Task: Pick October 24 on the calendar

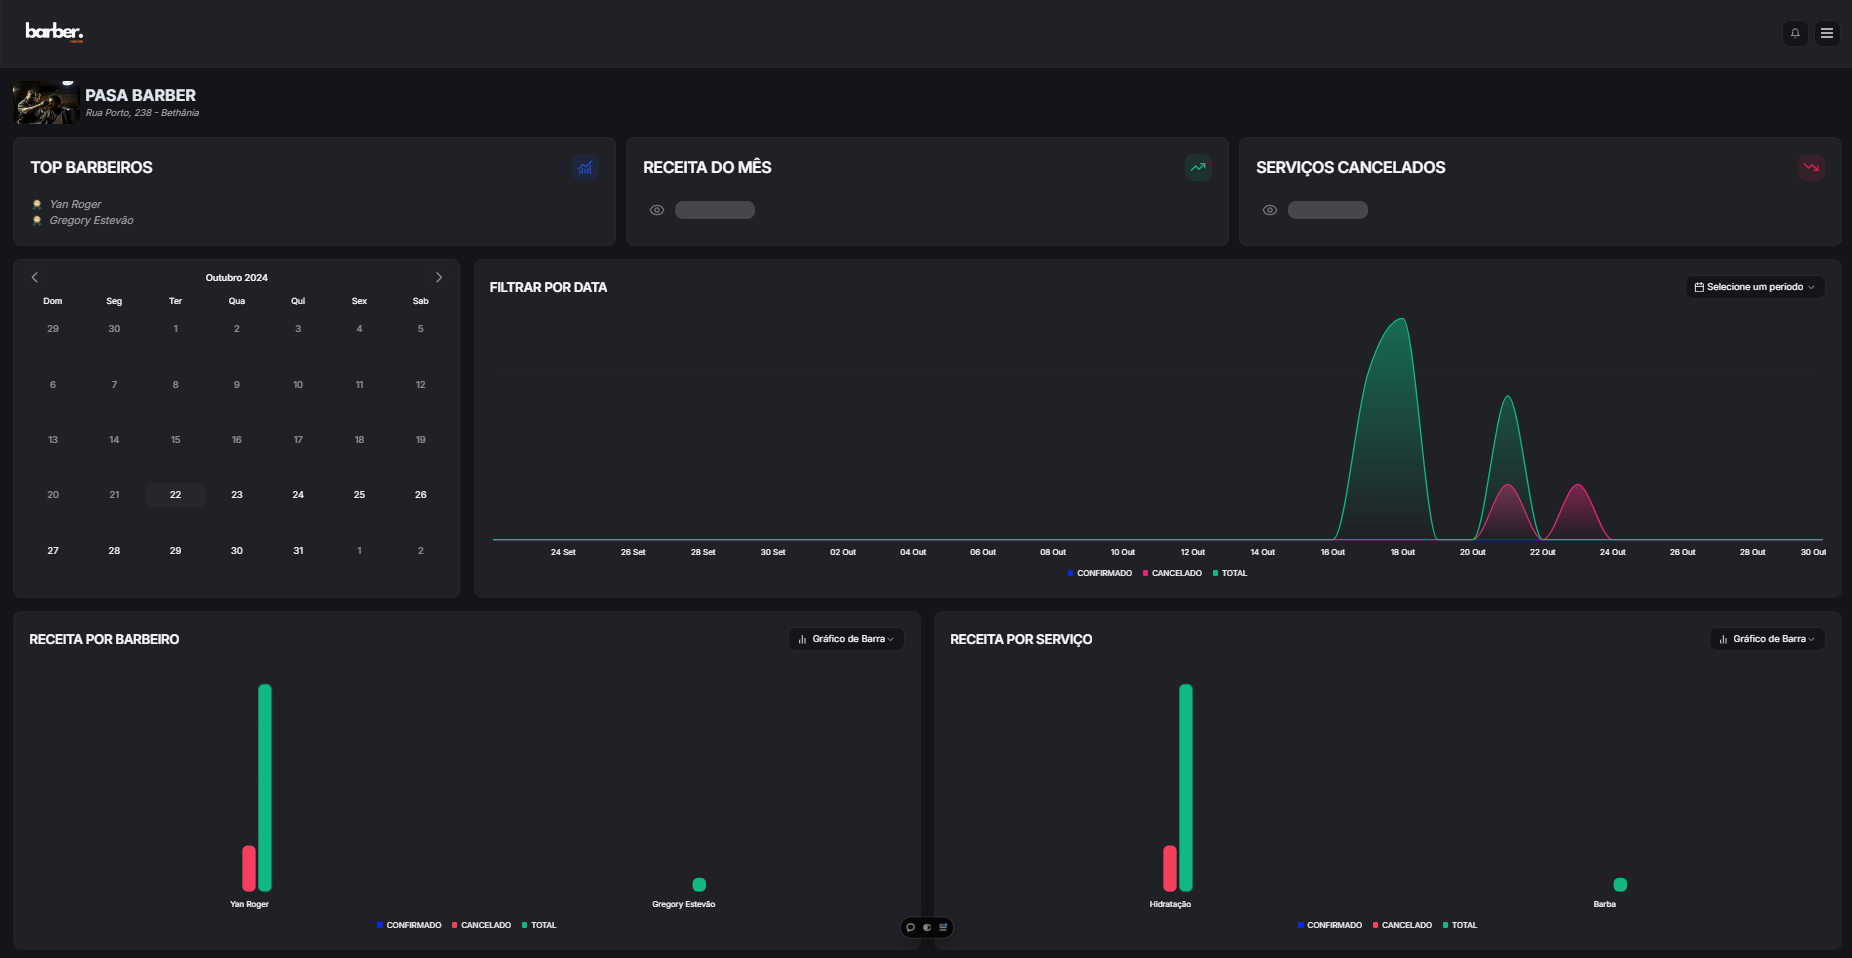Action: click(298, 495)
